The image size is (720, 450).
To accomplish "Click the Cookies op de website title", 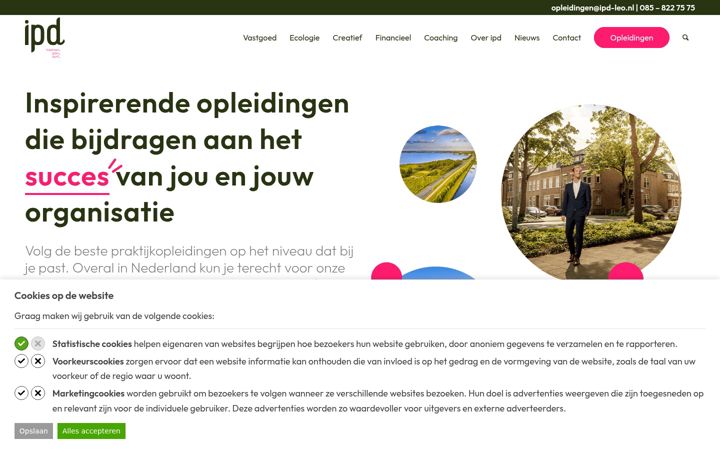I will 64,296.
